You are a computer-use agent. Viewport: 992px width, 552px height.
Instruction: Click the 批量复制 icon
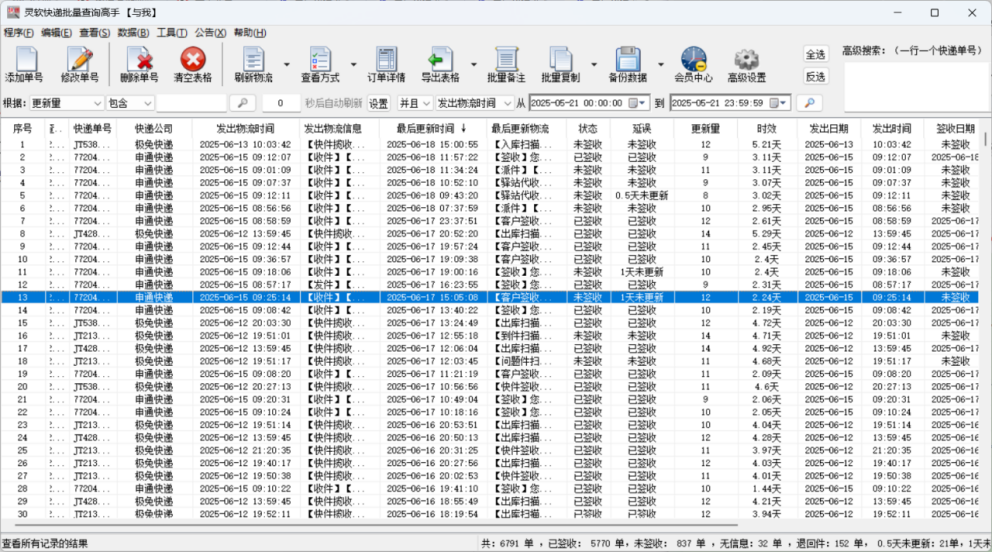561,59
